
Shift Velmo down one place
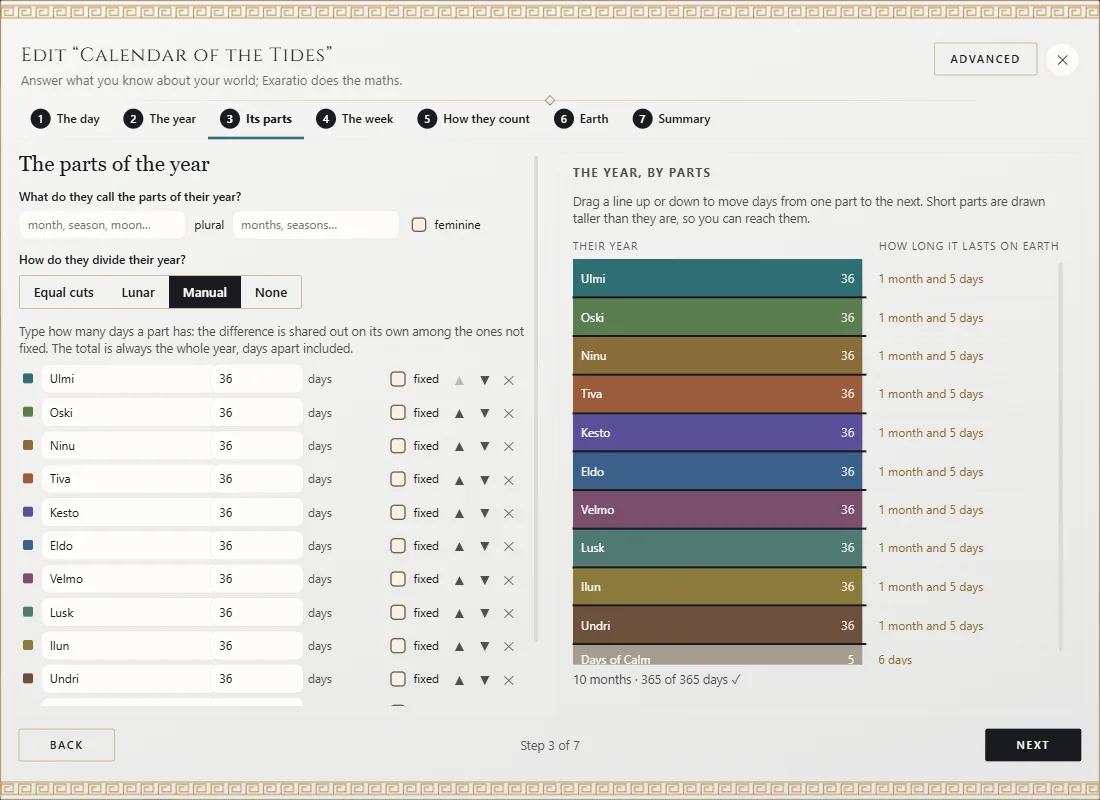485,580
